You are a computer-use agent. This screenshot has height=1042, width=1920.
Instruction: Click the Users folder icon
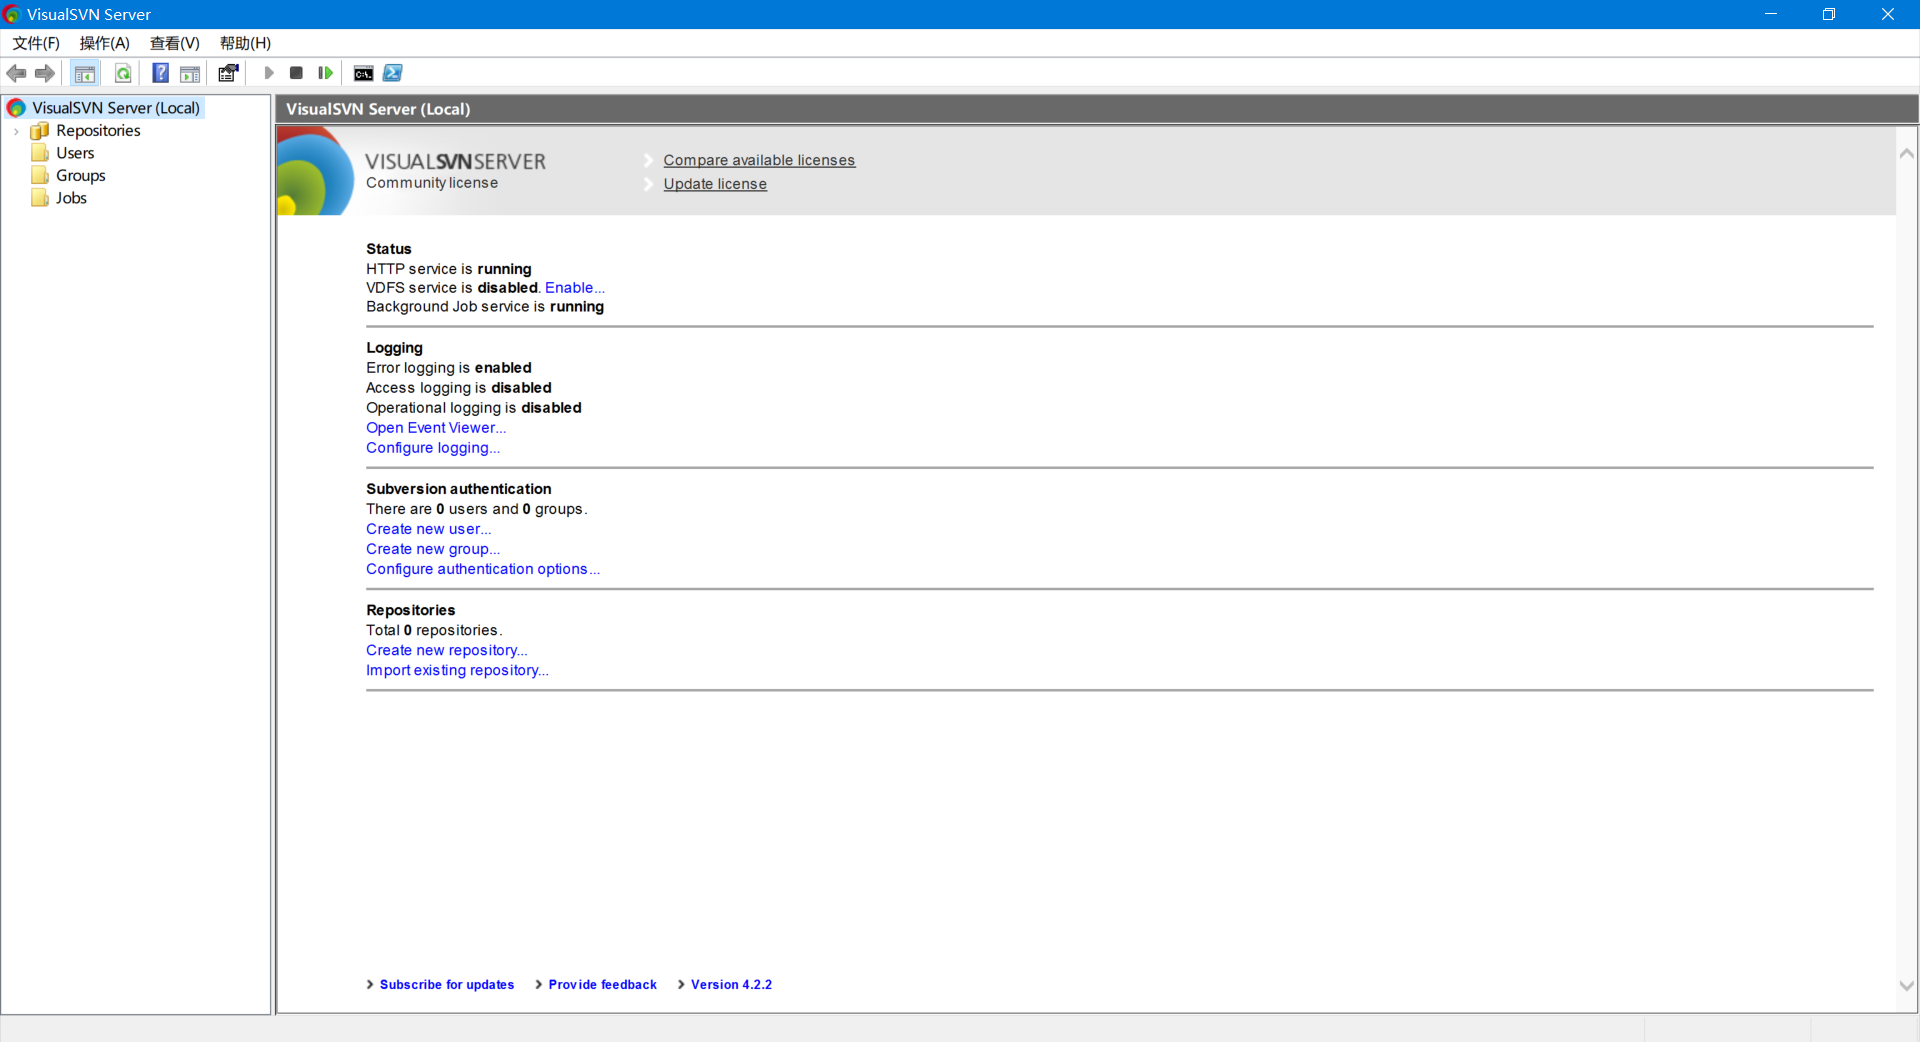[x=40, y=153]
